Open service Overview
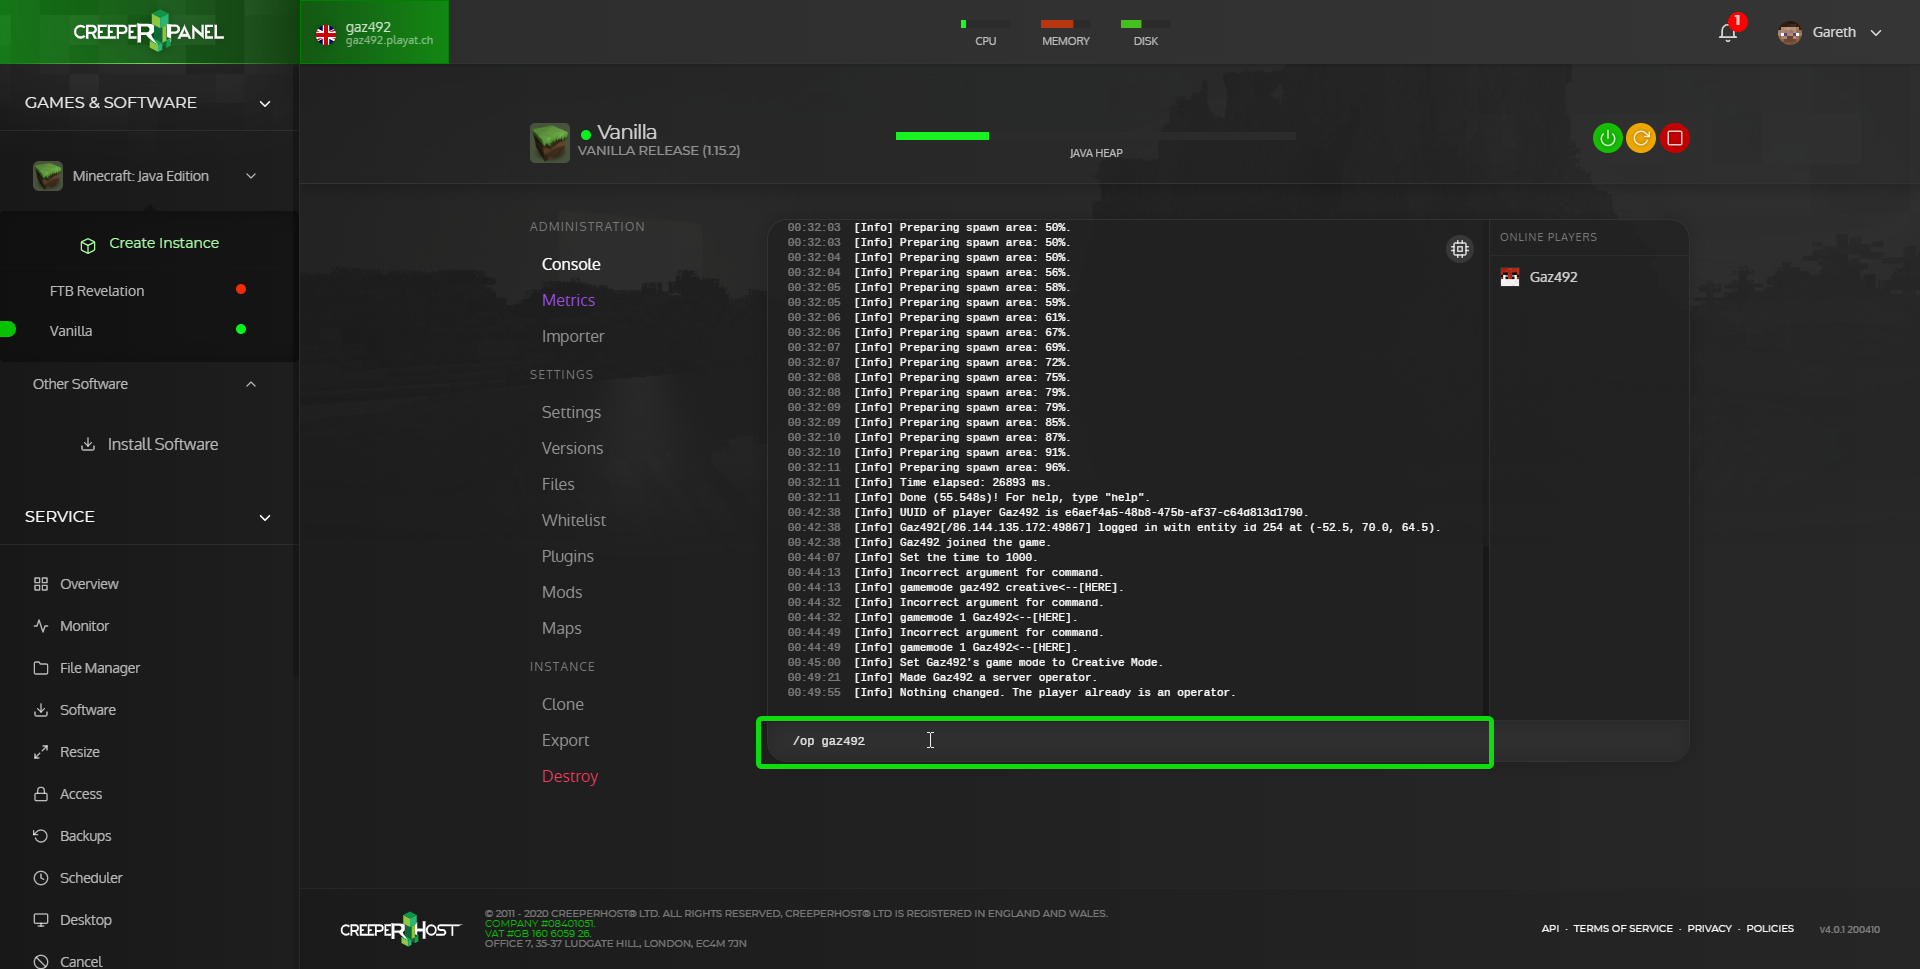 (x=89, y=584)
